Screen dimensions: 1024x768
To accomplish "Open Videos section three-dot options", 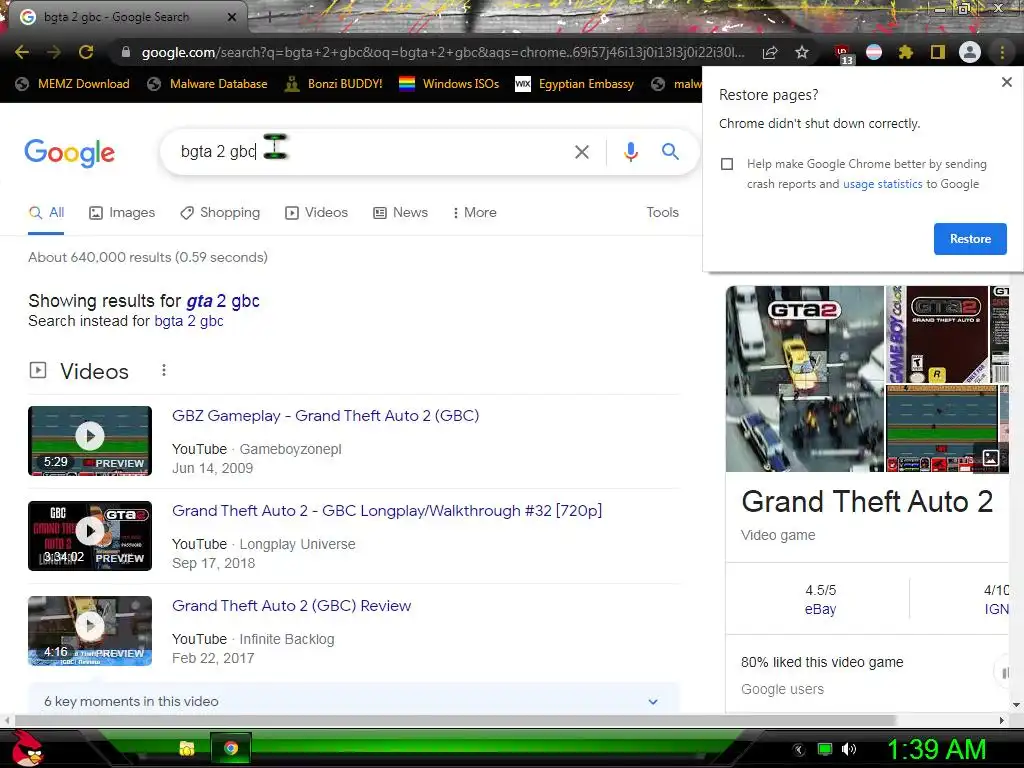I will (x=164, y=370).
